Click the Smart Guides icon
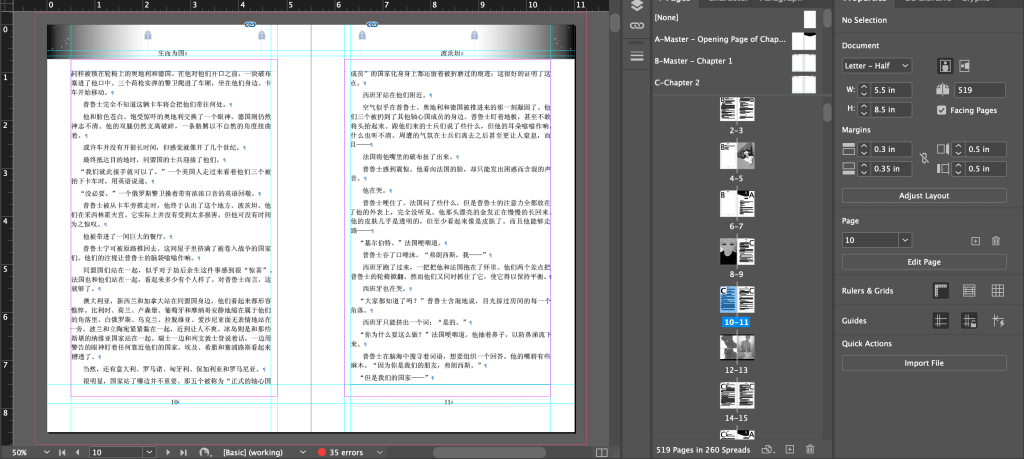Viewport: 1024px width, 459px height. pyautogui.click(x=996, y=320)
